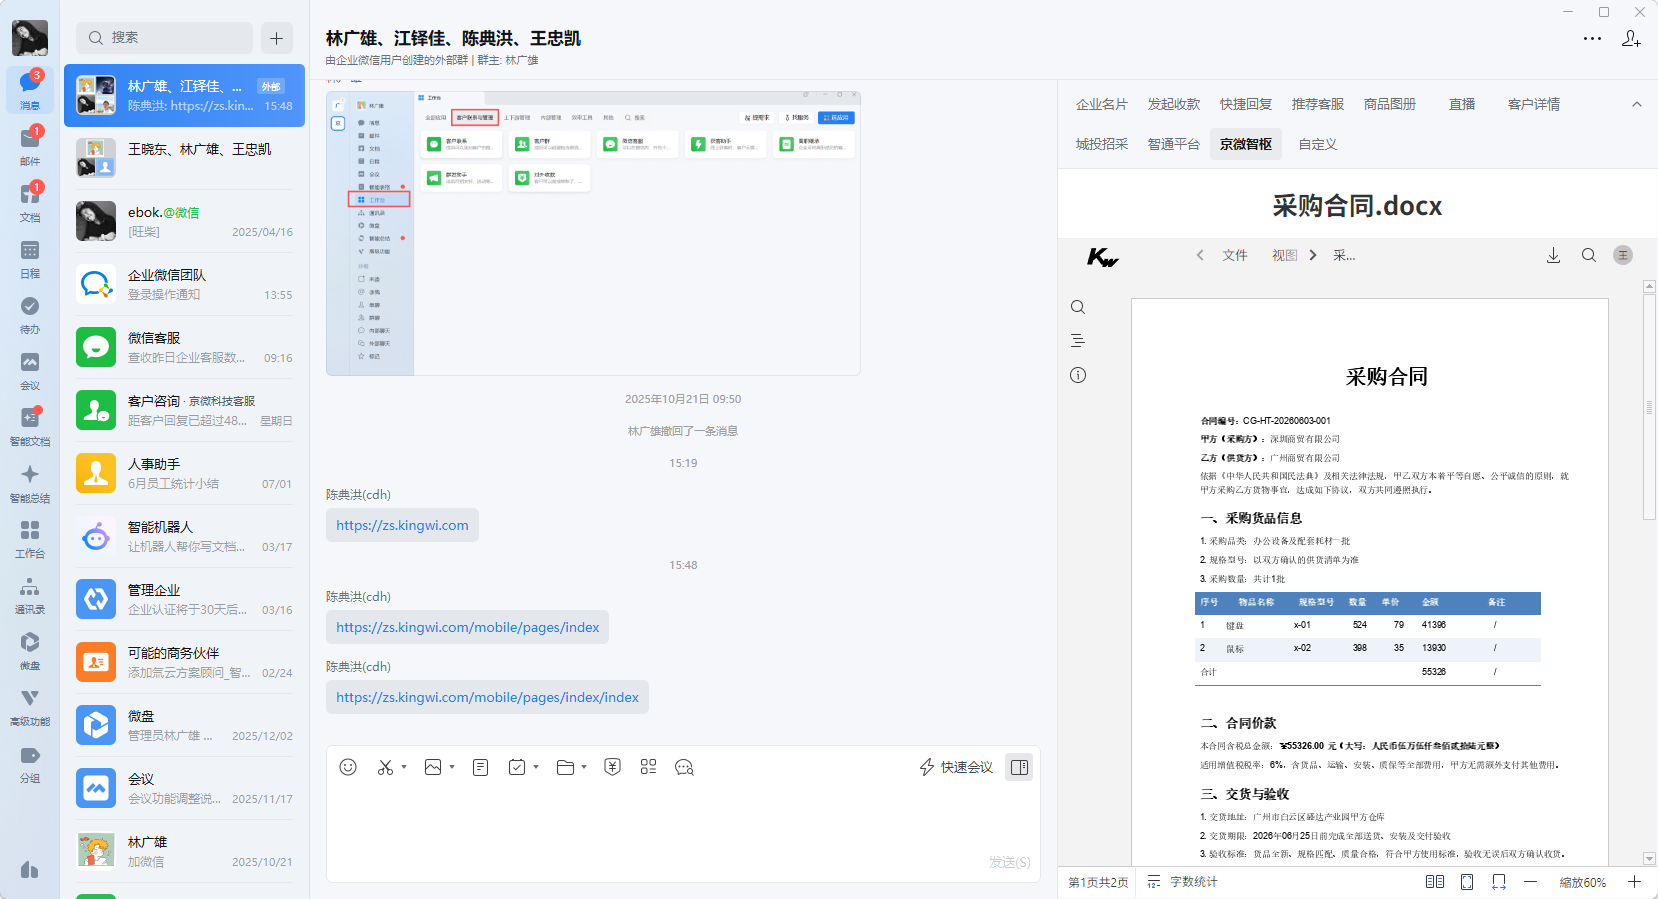Image resolution: width=1658 pixels, height=899 pixels.
Task: Switch to the 快捷回复 tab
Action: [x=1246, y=104]
